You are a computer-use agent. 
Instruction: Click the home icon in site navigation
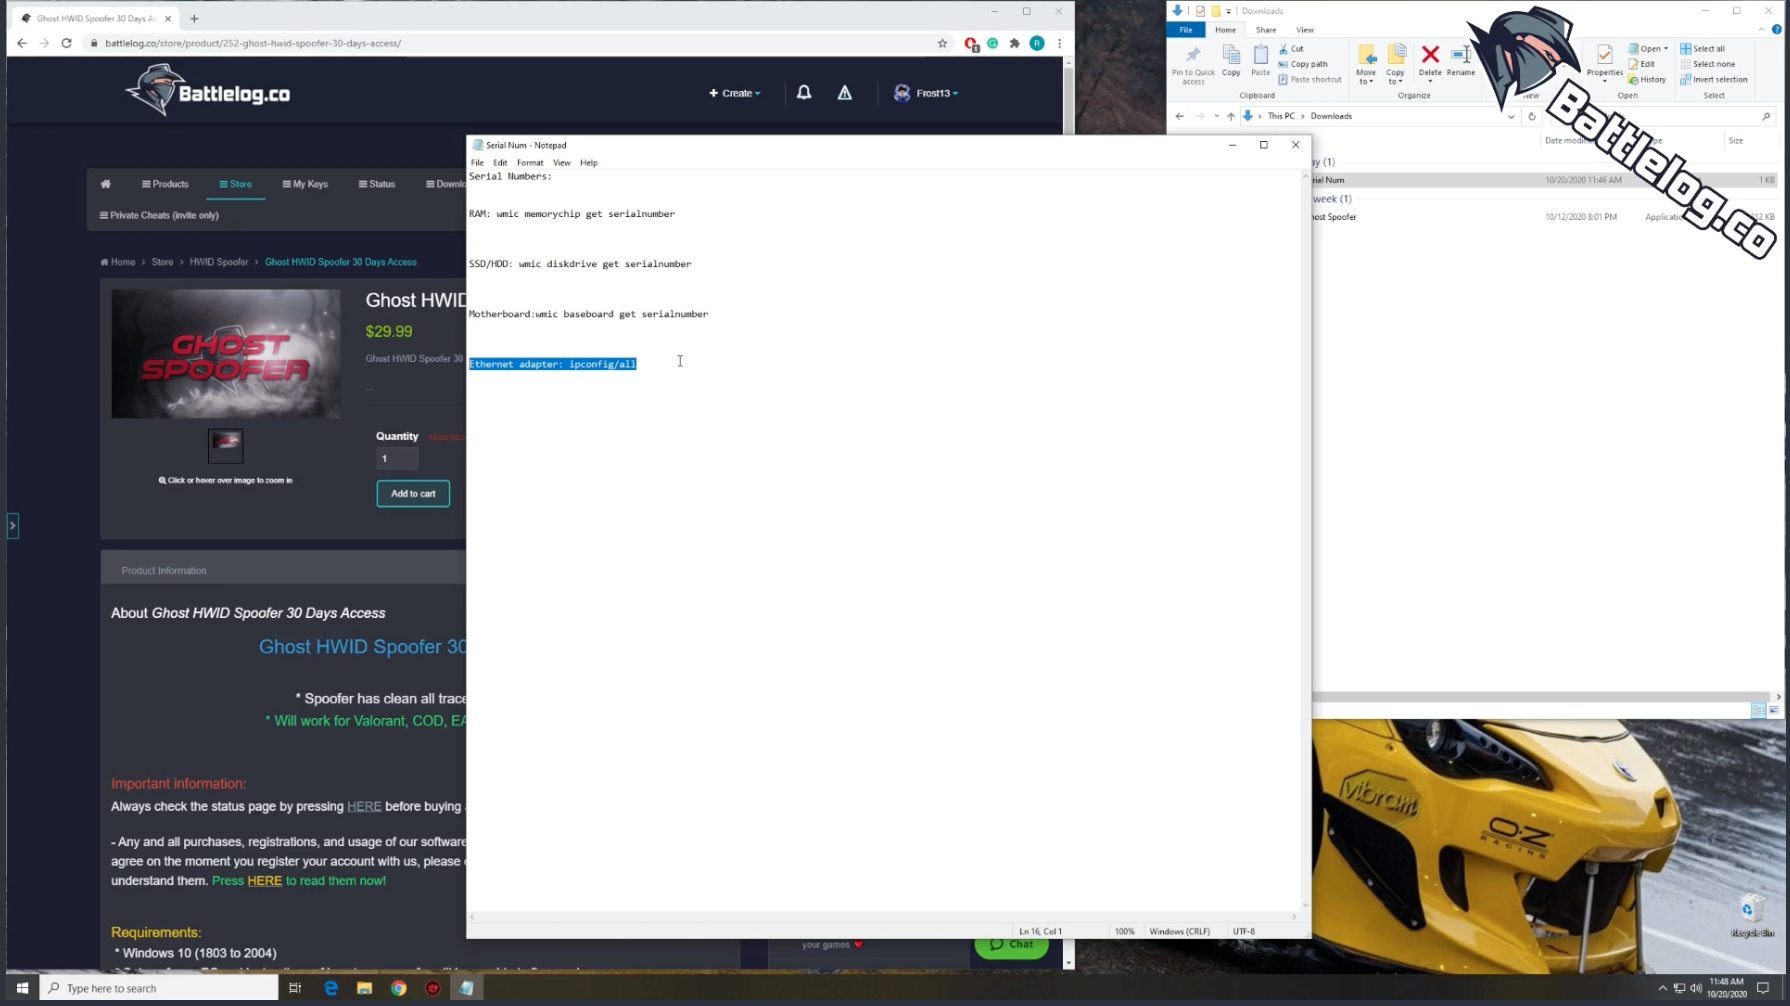[106, 184]
